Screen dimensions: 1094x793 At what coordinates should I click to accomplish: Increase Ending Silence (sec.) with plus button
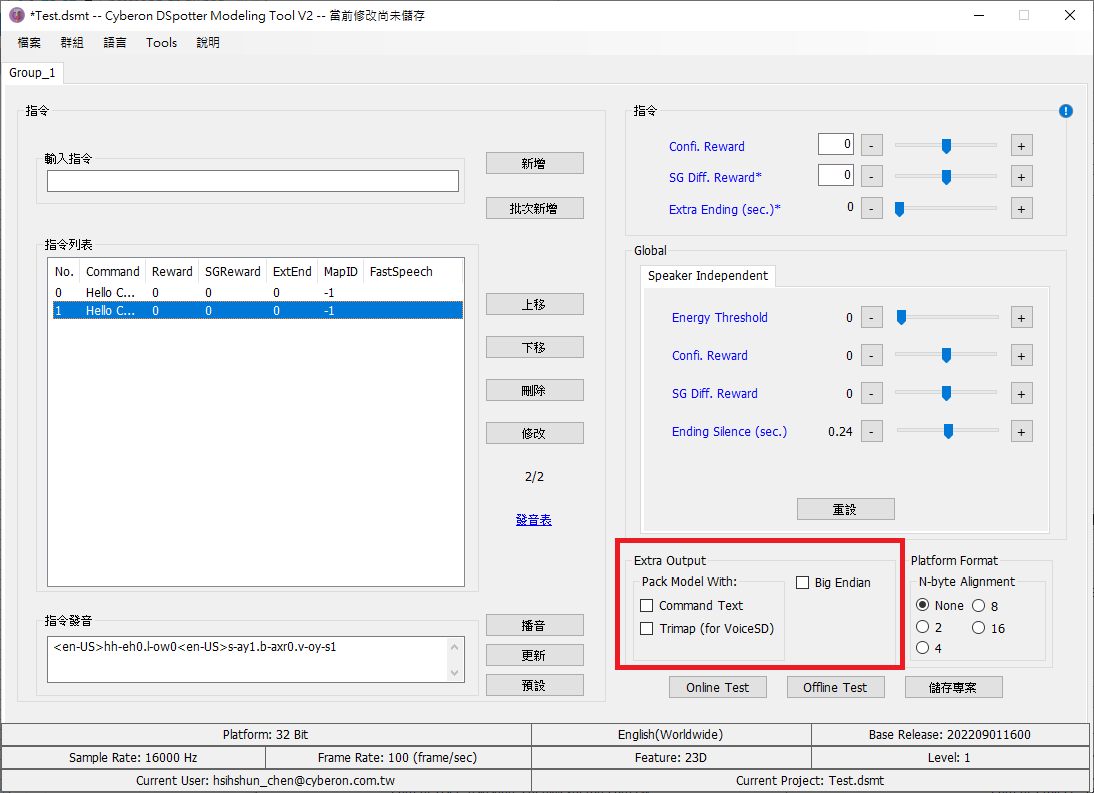(1021, 432)
